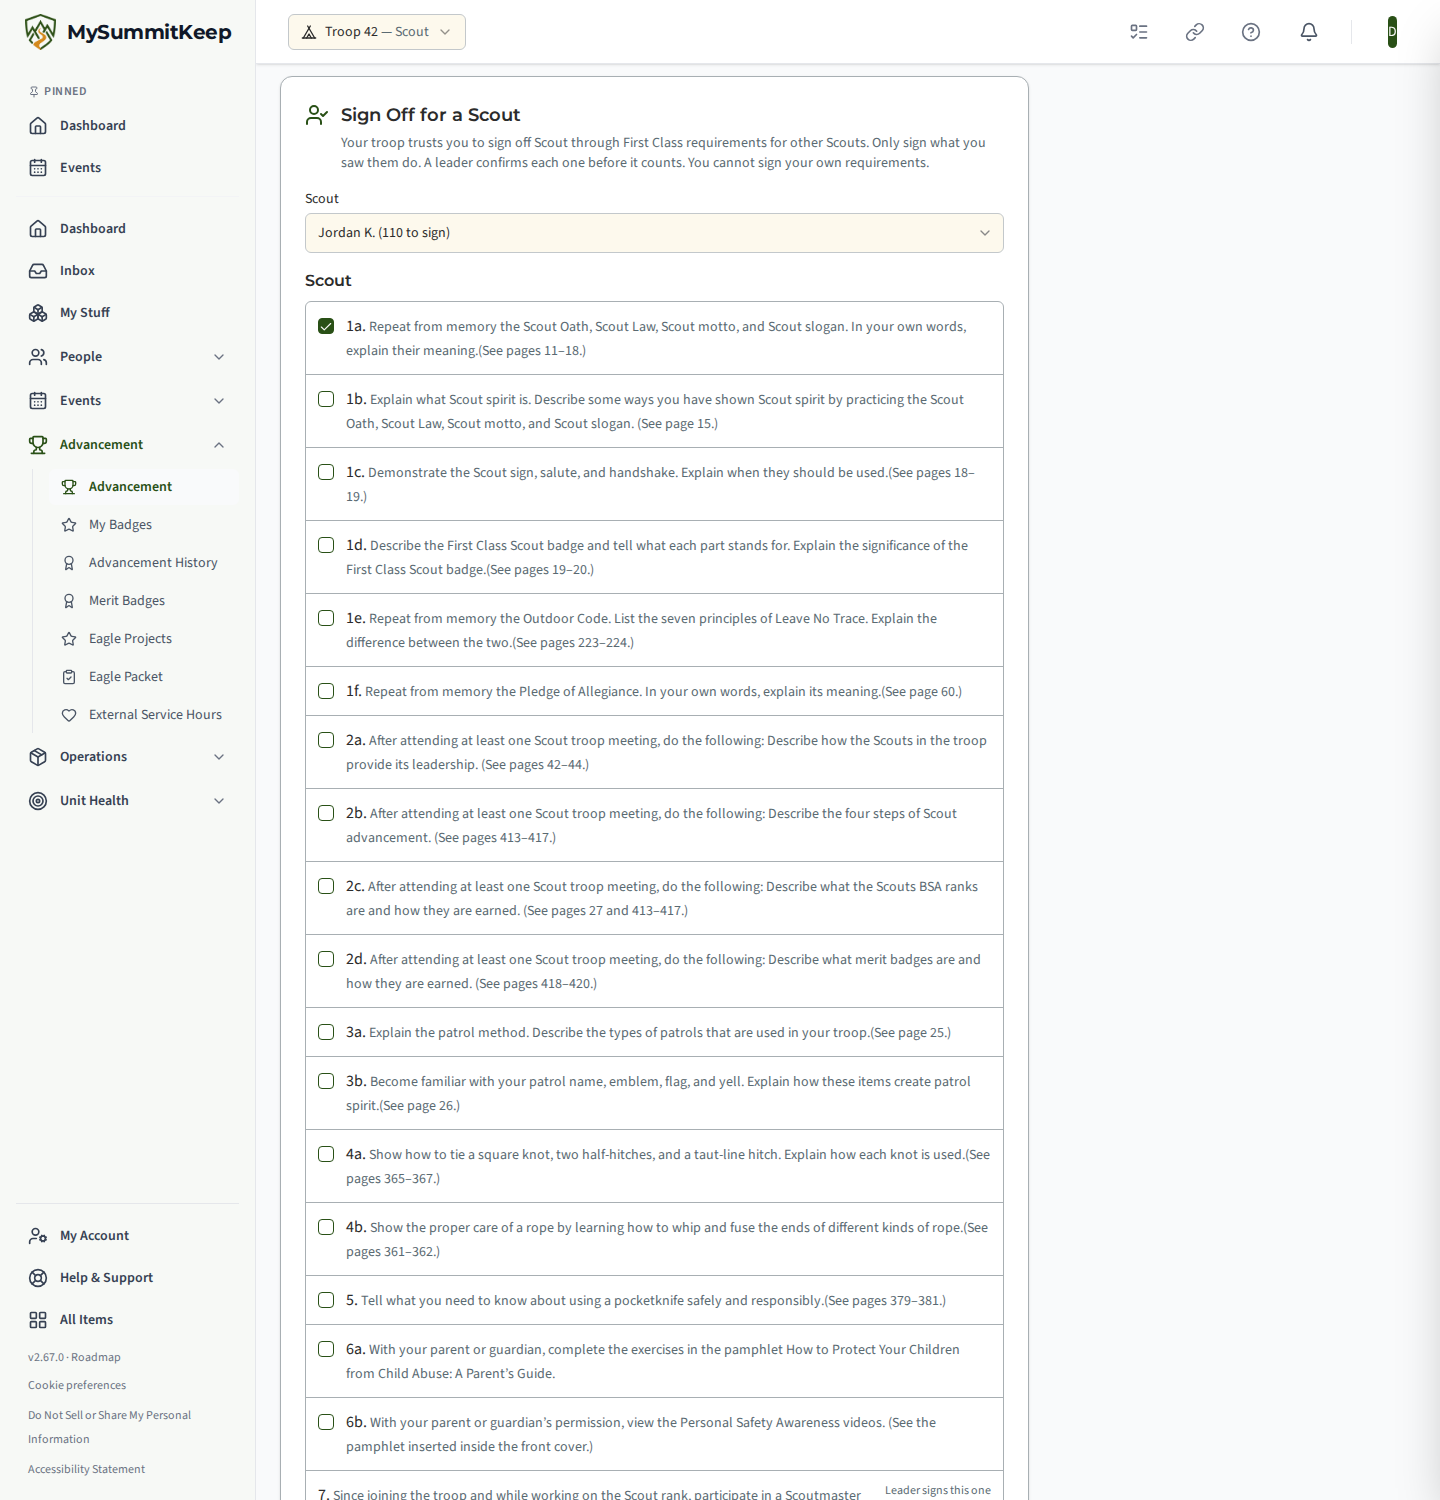Check requirement 1b Scout spirit checkbox
1440x1500 pixels.
point(326,399)
